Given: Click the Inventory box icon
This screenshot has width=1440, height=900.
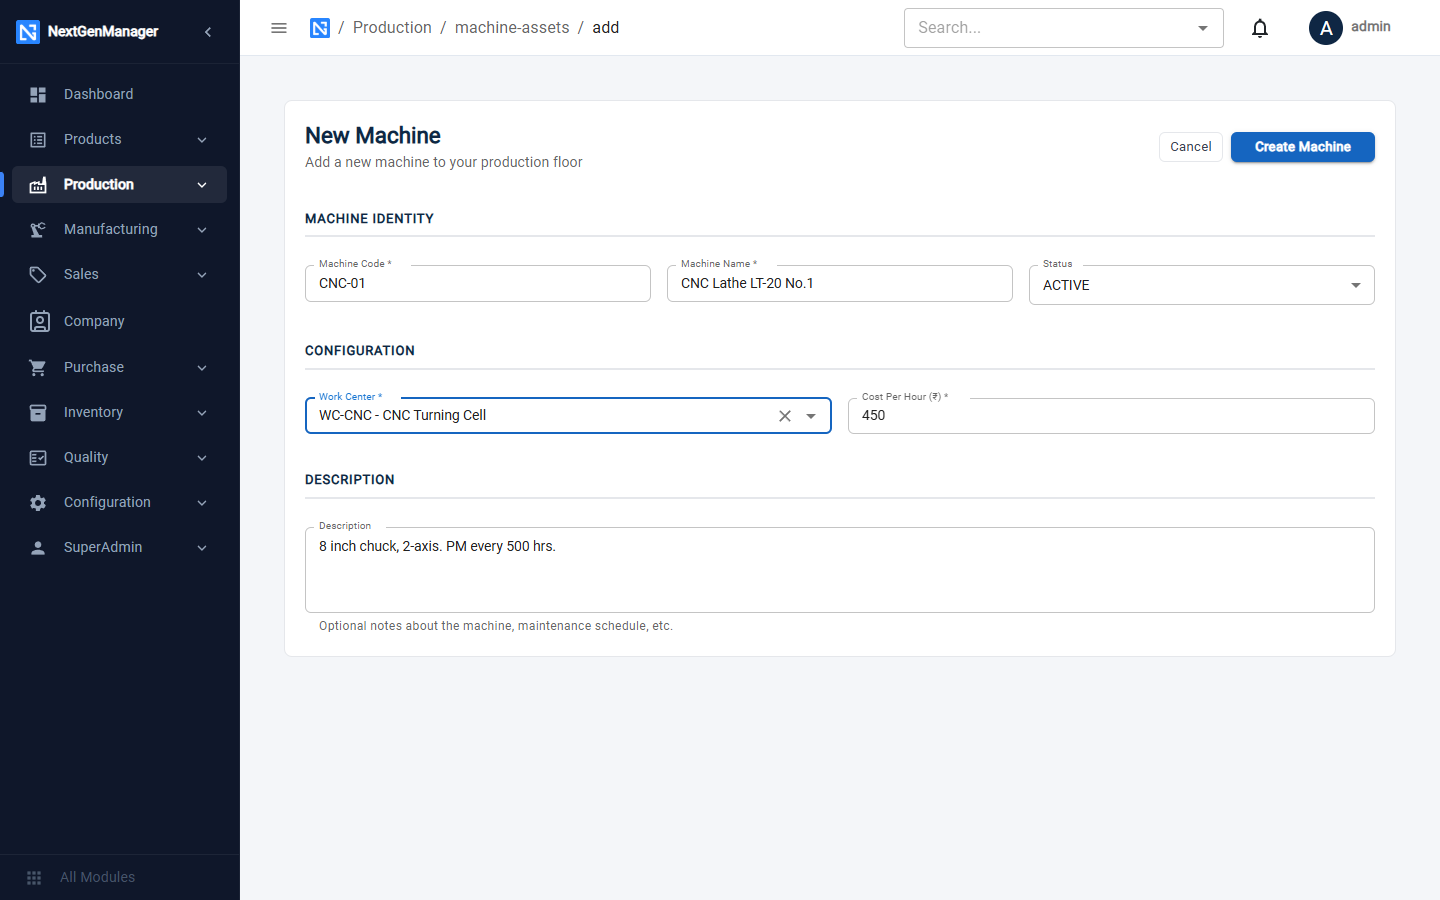Looking at the screenshot, I should (x=38, y=413).
